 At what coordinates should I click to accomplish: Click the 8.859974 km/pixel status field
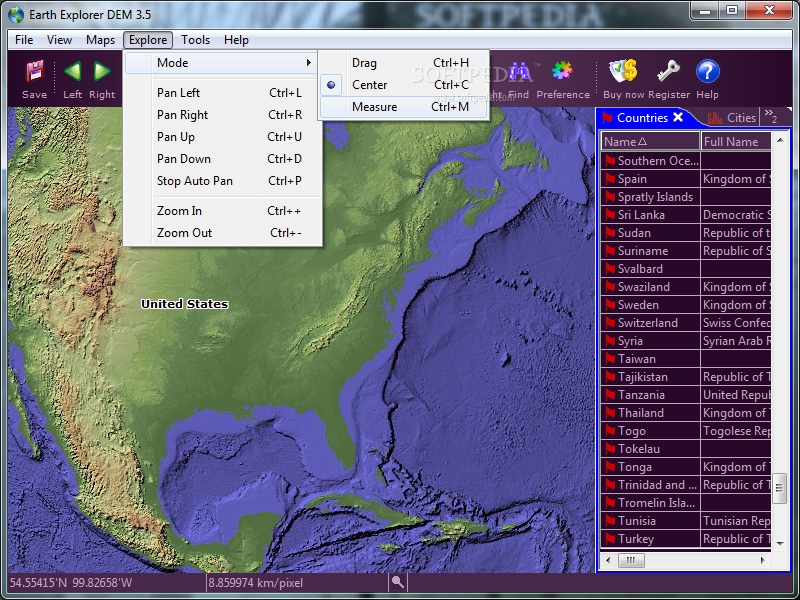(296, 583)
